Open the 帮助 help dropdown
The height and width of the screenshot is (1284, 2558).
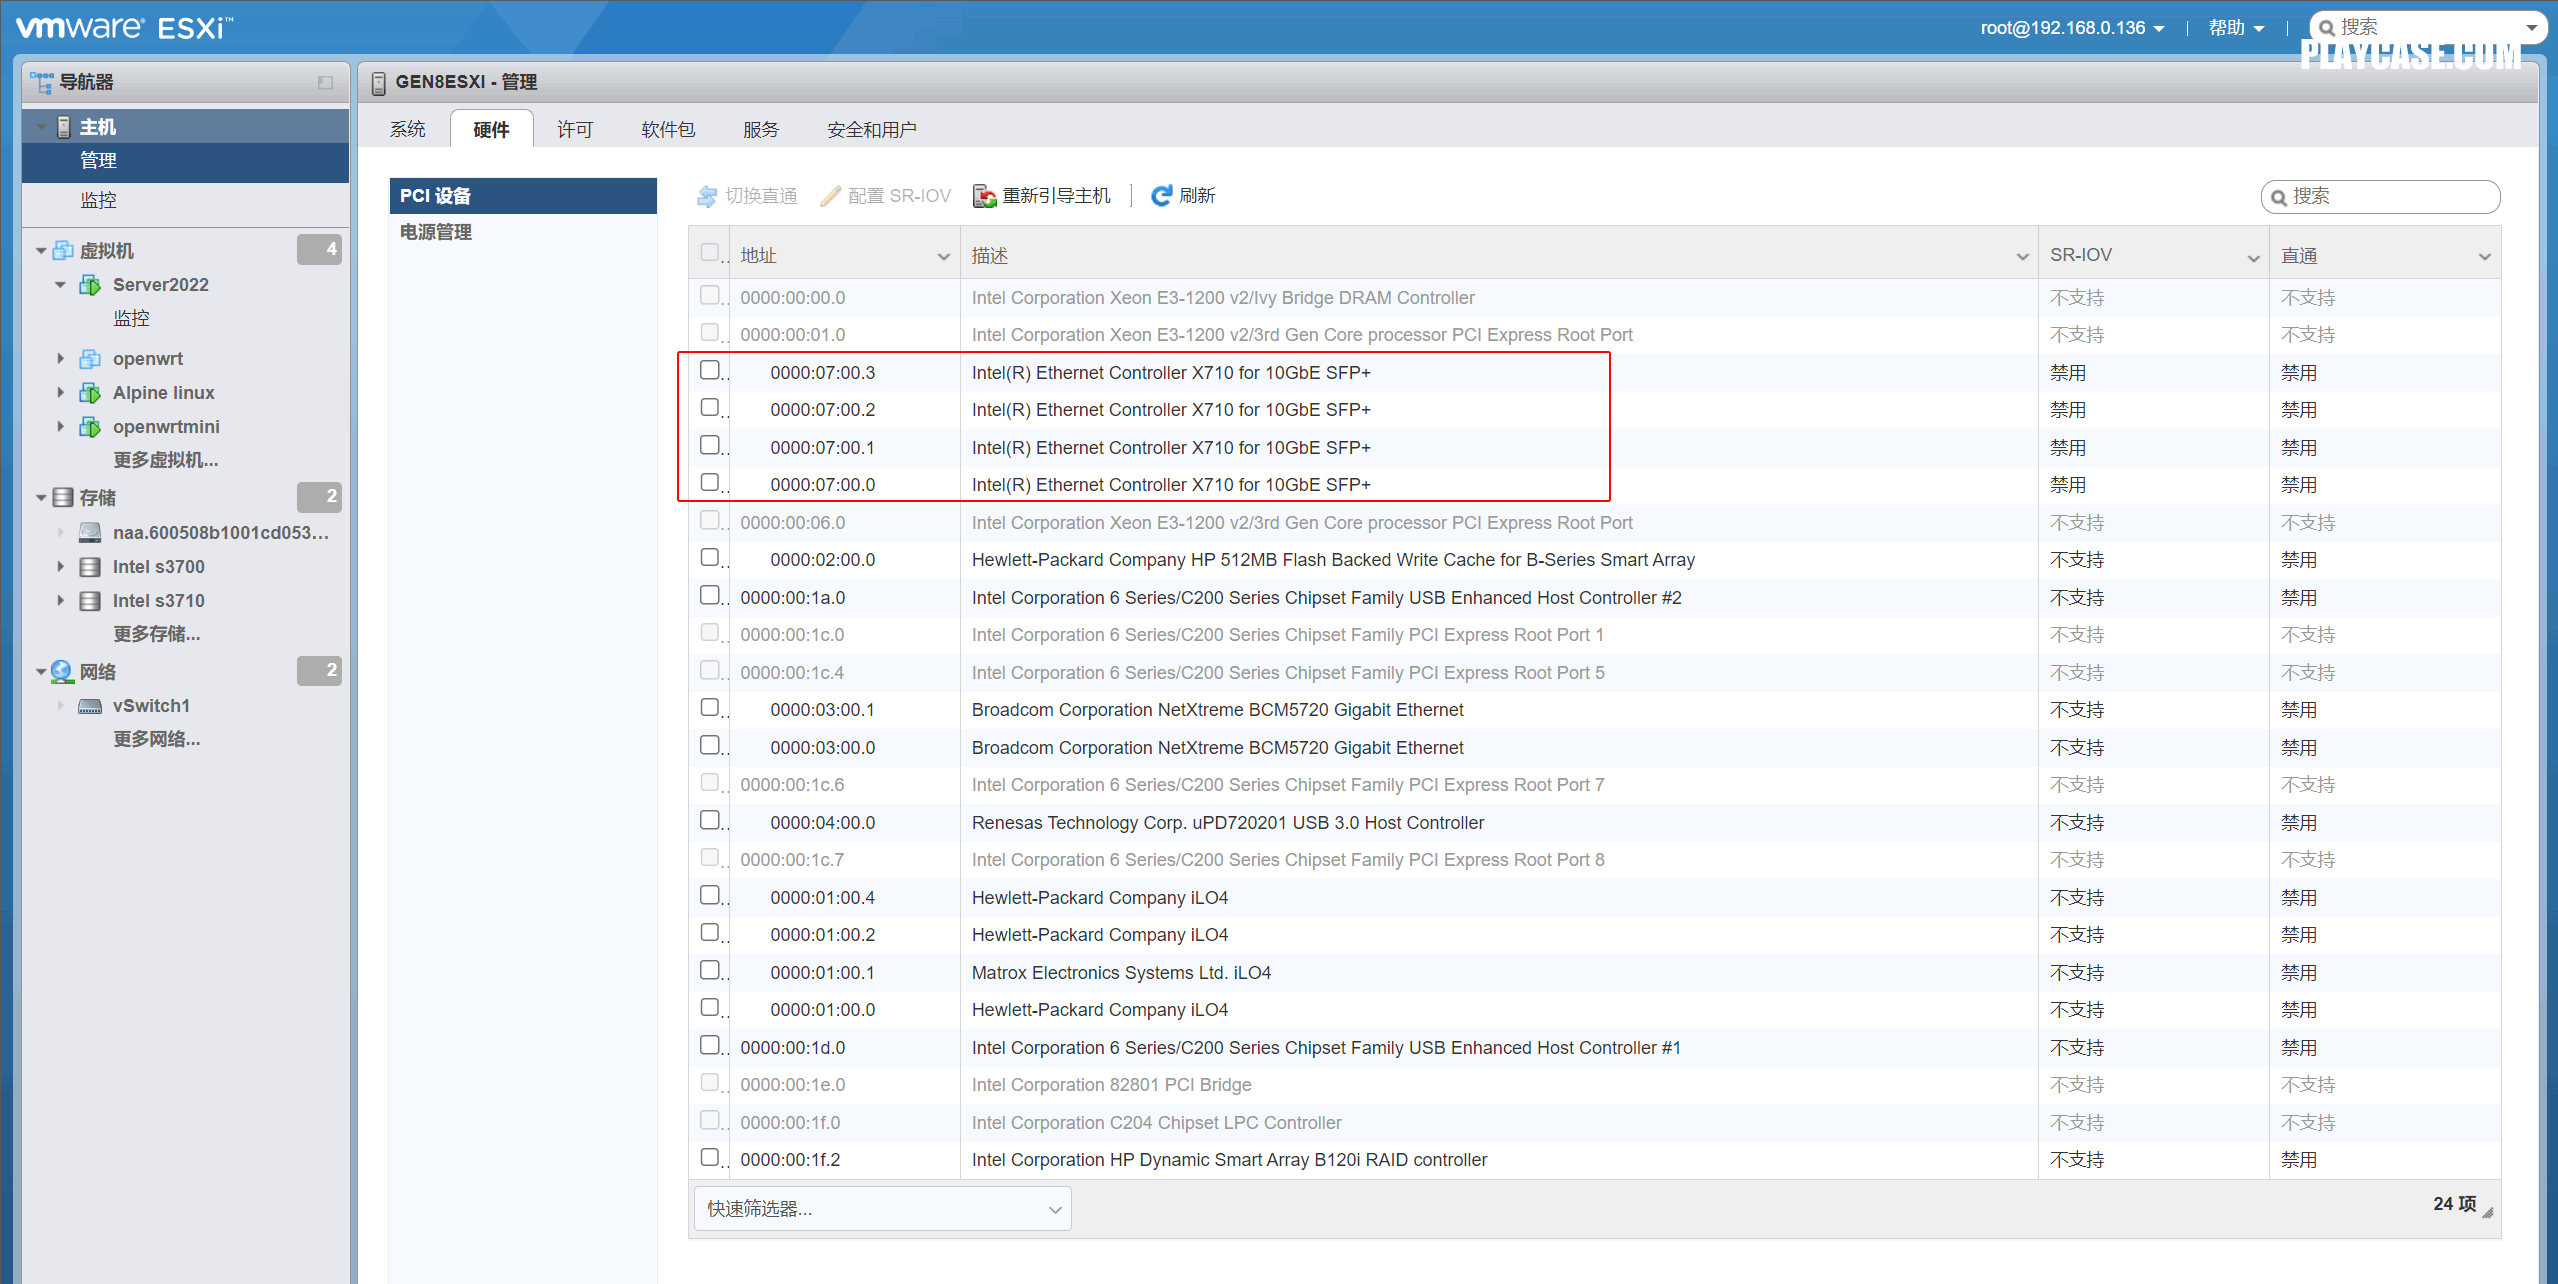point(2236,28)
